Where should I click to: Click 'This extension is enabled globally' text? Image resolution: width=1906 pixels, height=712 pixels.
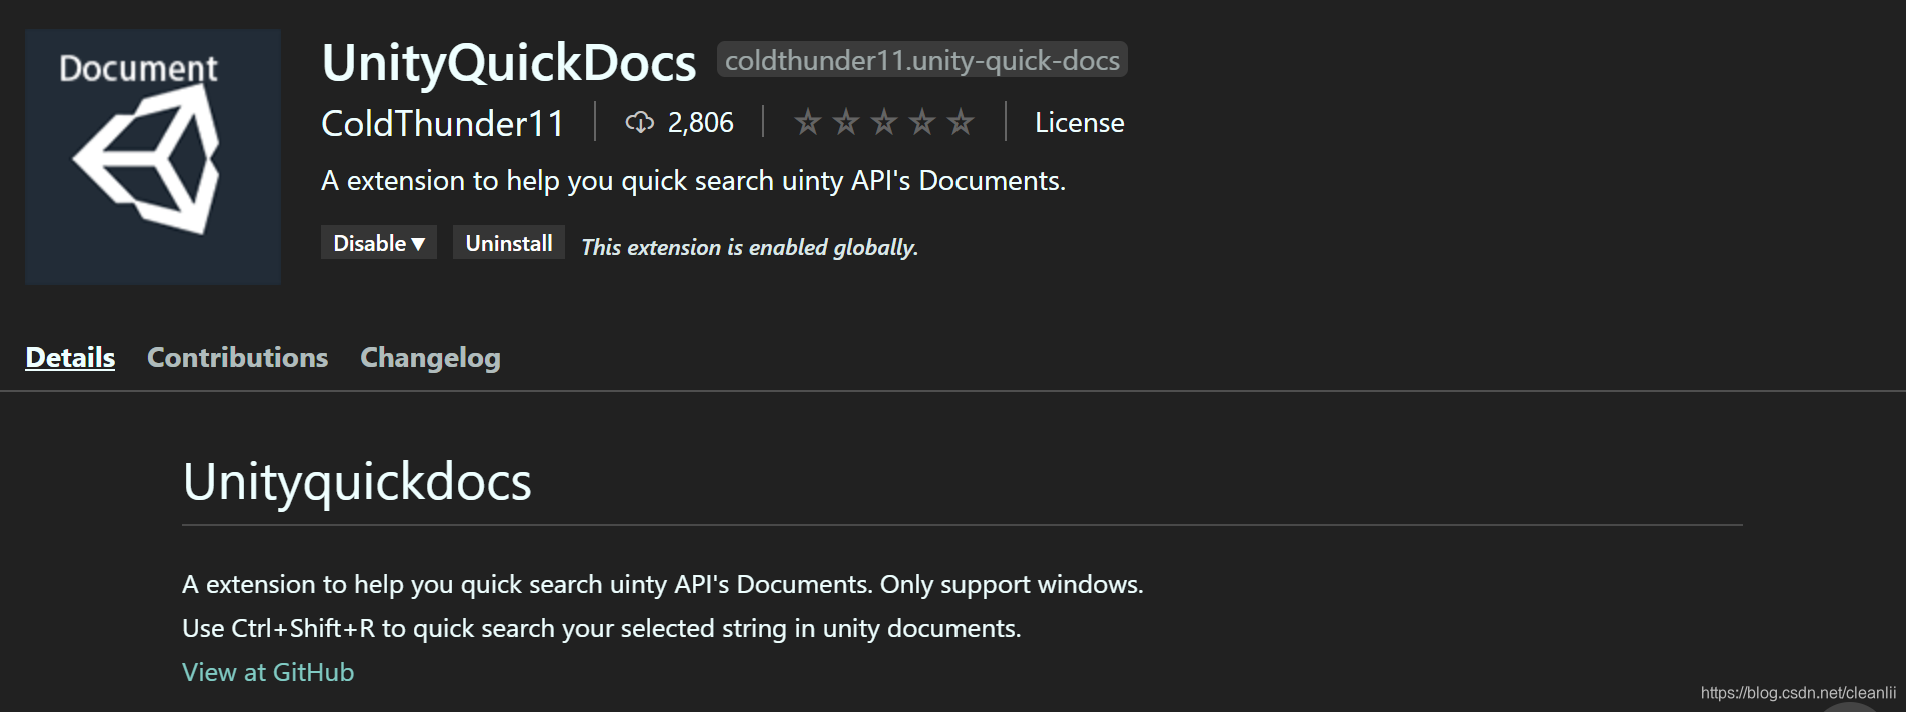tap(750, 247)
